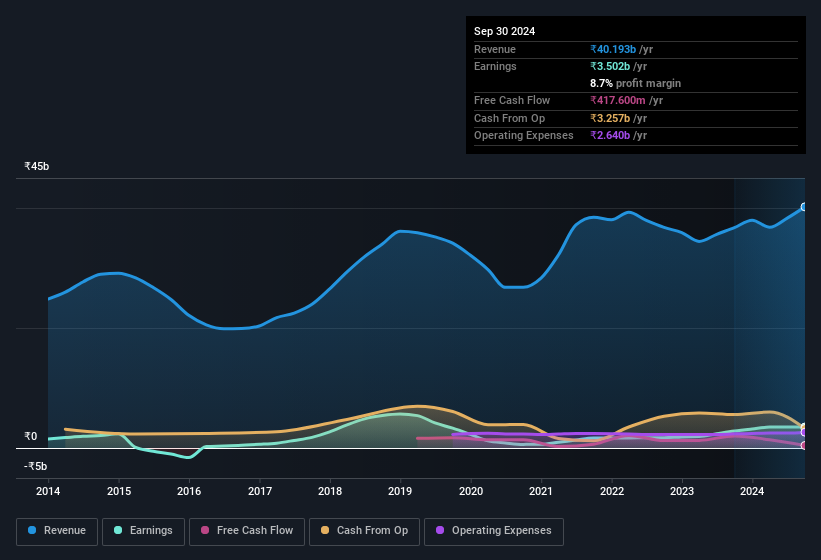Click the 2014 x-axis year label
The image size is (821, 560).
pos(48,491)
